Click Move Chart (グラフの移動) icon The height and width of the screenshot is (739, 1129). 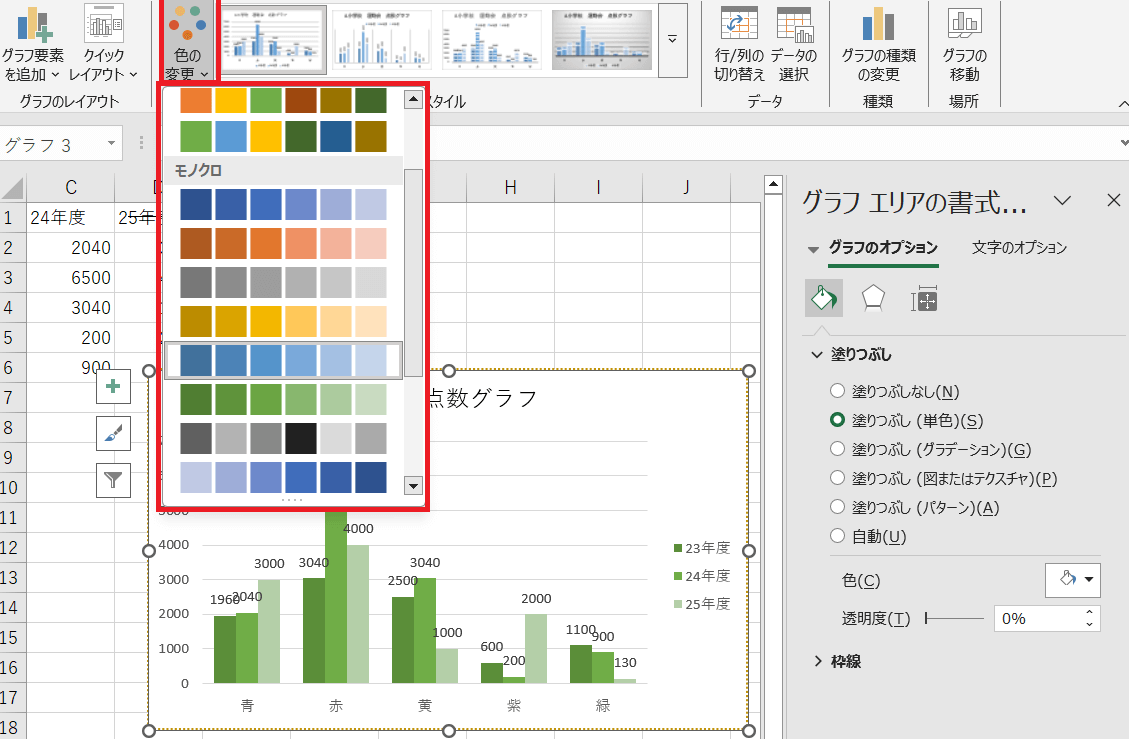coord(964,24)
